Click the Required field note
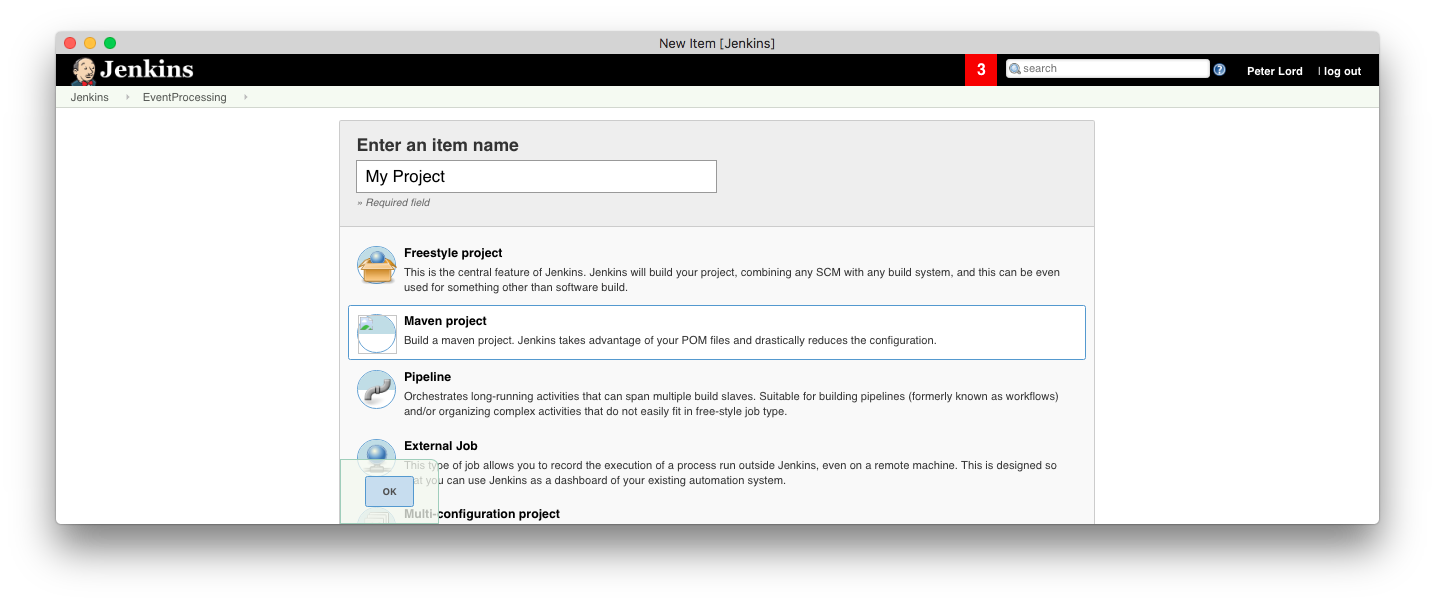This screenshot has width=1435, height=604. coord(393,202)
